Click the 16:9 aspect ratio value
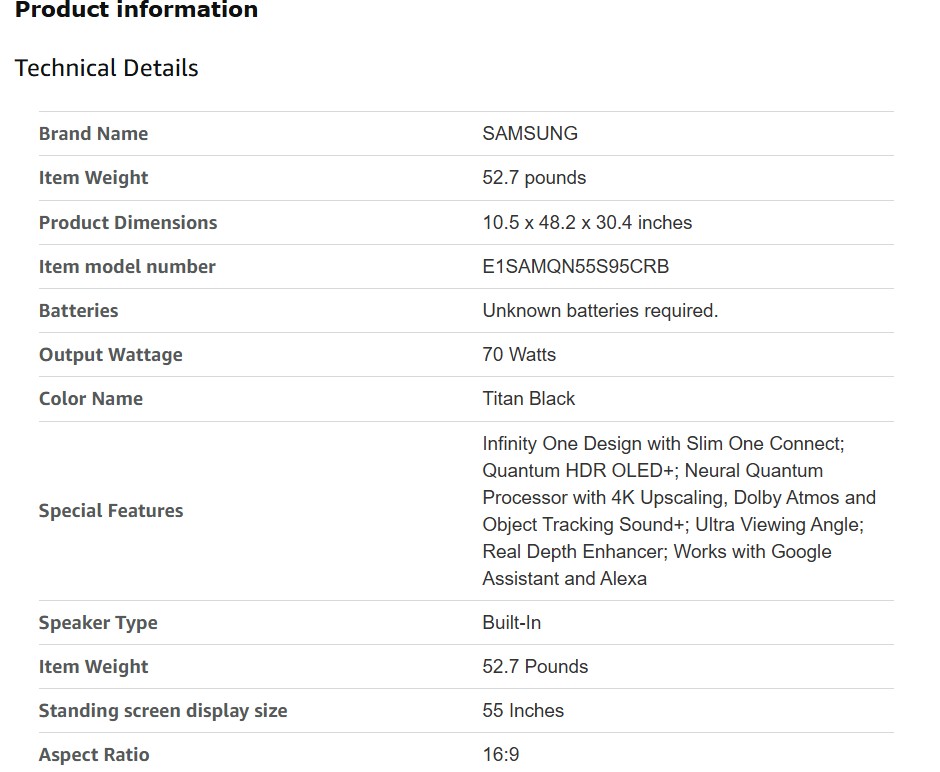 pyautogui.click(x=501, y=755)
